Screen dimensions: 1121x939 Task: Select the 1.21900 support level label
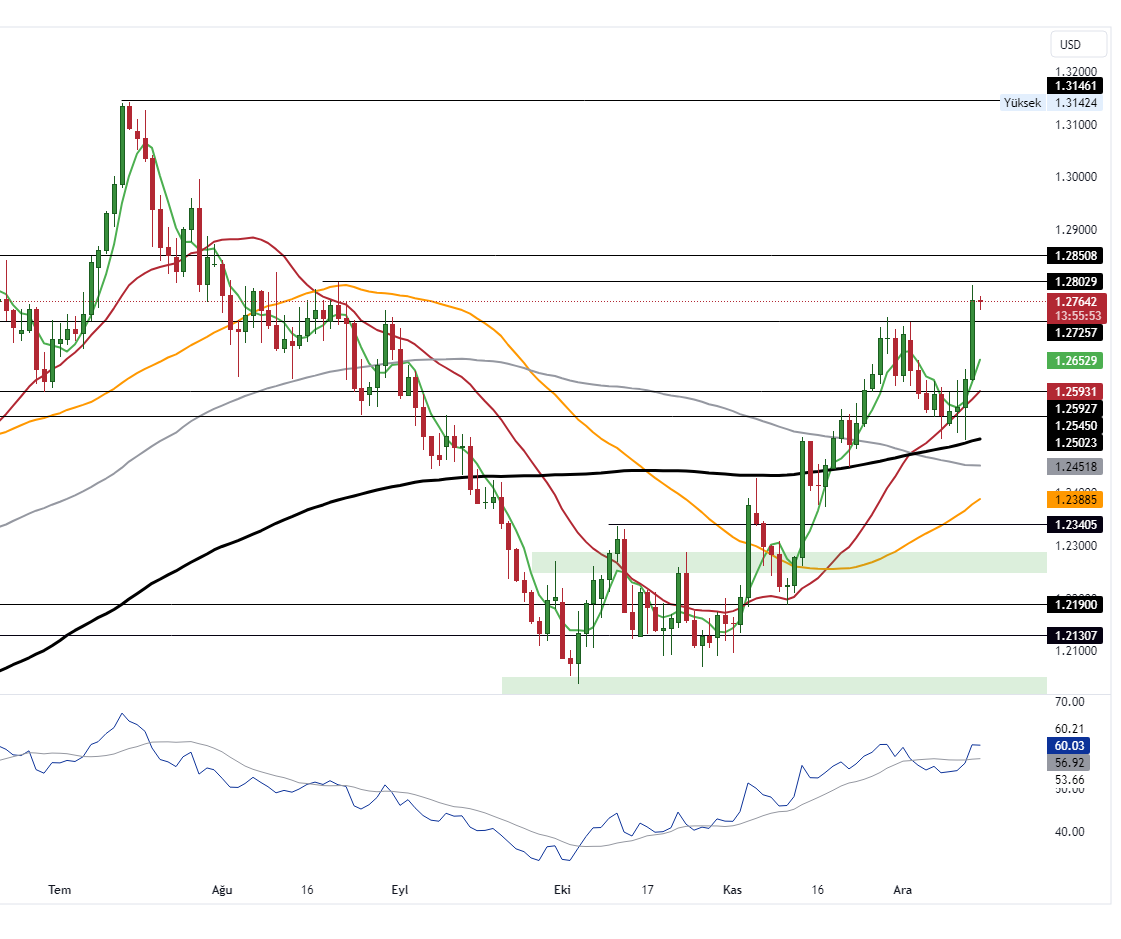[x=1078, y=604]
